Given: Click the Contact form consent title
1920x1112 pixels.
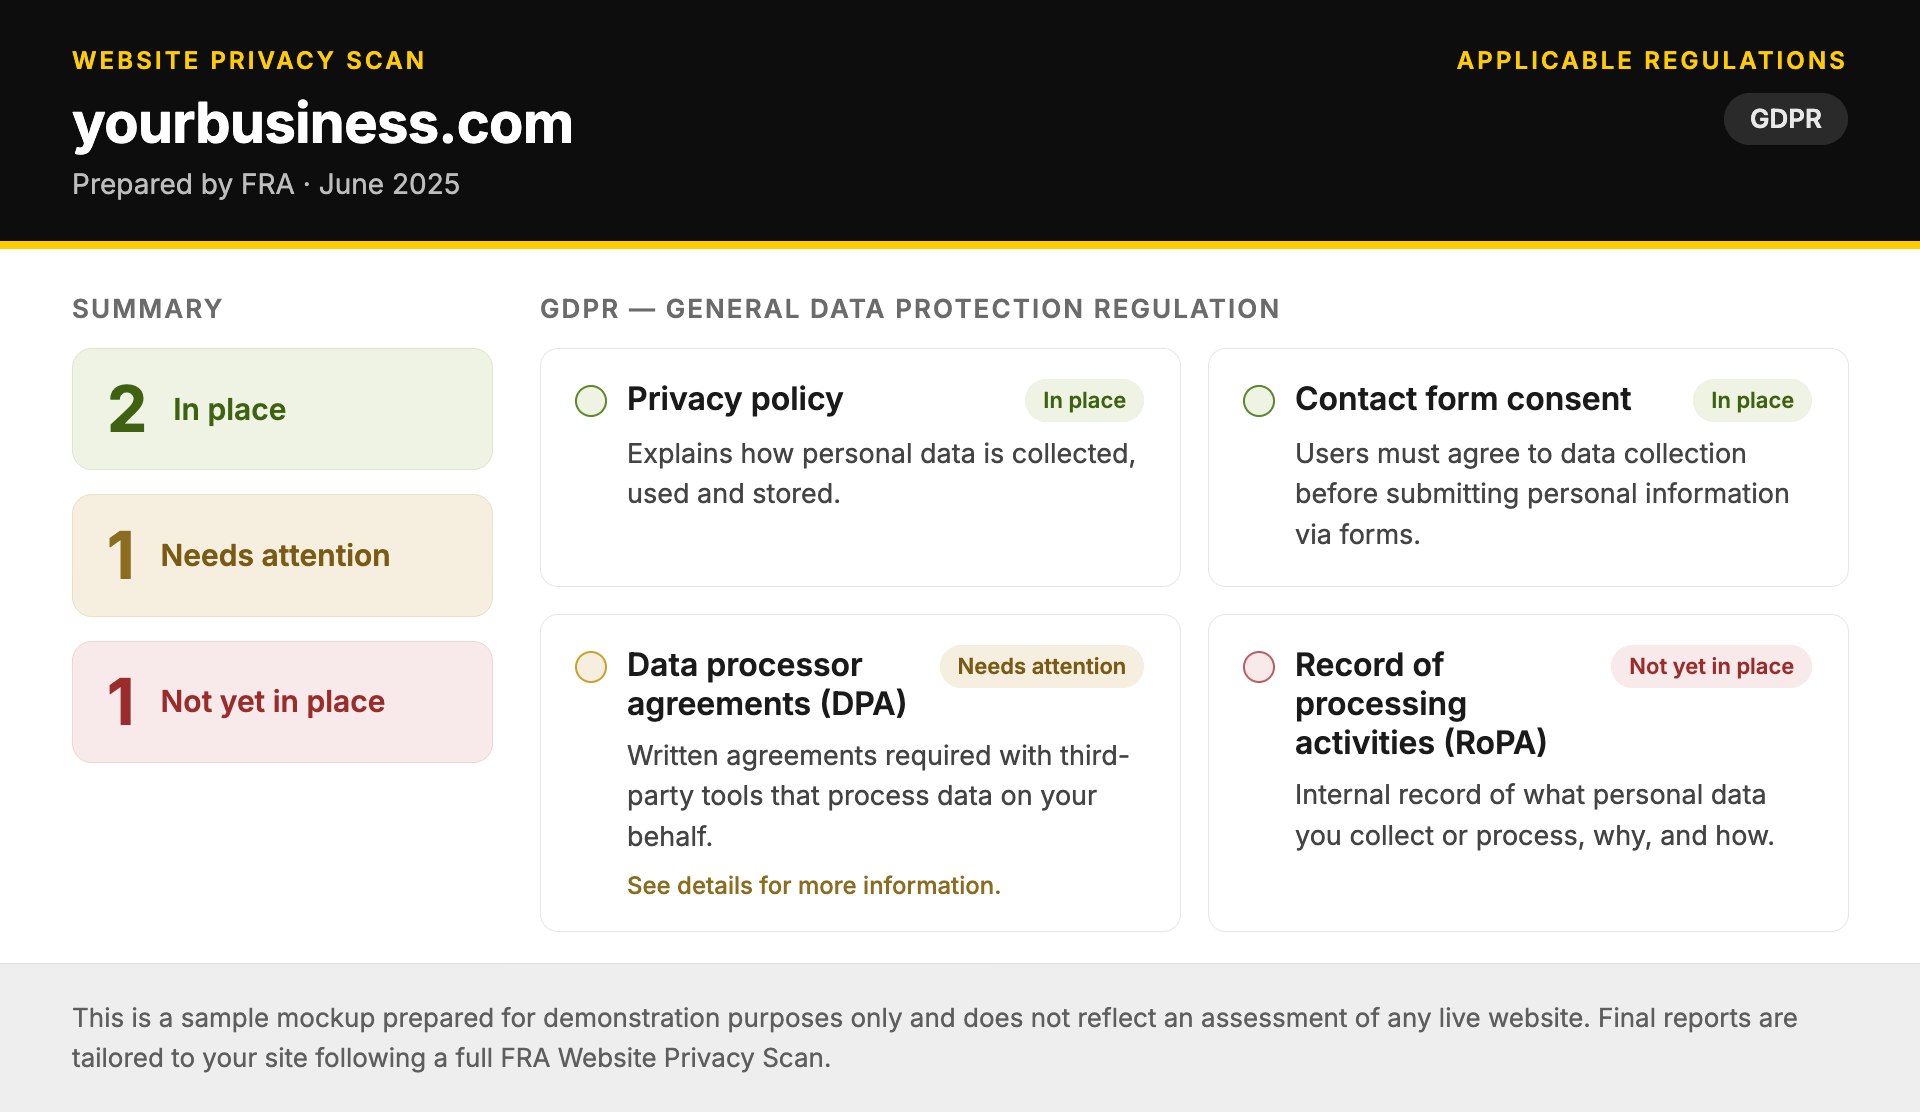Looking at the screenshot, I should 1463,399.
